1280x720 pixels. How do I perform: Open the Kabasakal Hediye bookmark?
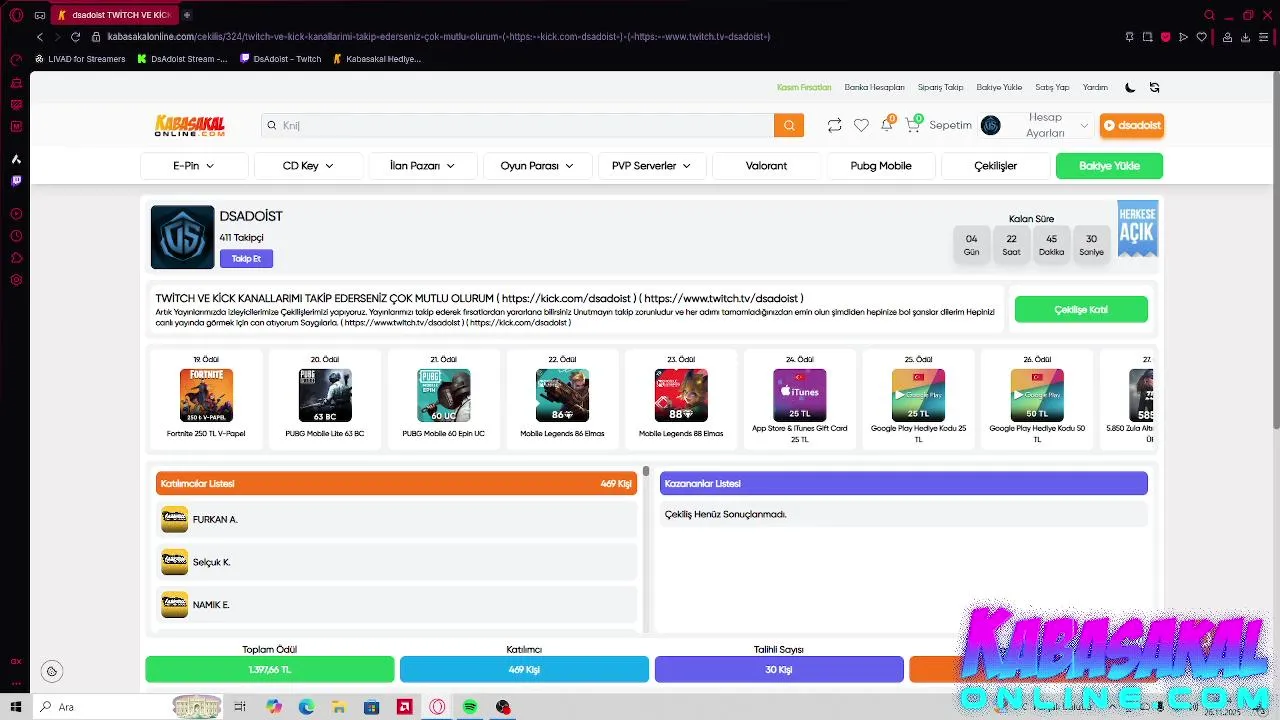[377, 59]
